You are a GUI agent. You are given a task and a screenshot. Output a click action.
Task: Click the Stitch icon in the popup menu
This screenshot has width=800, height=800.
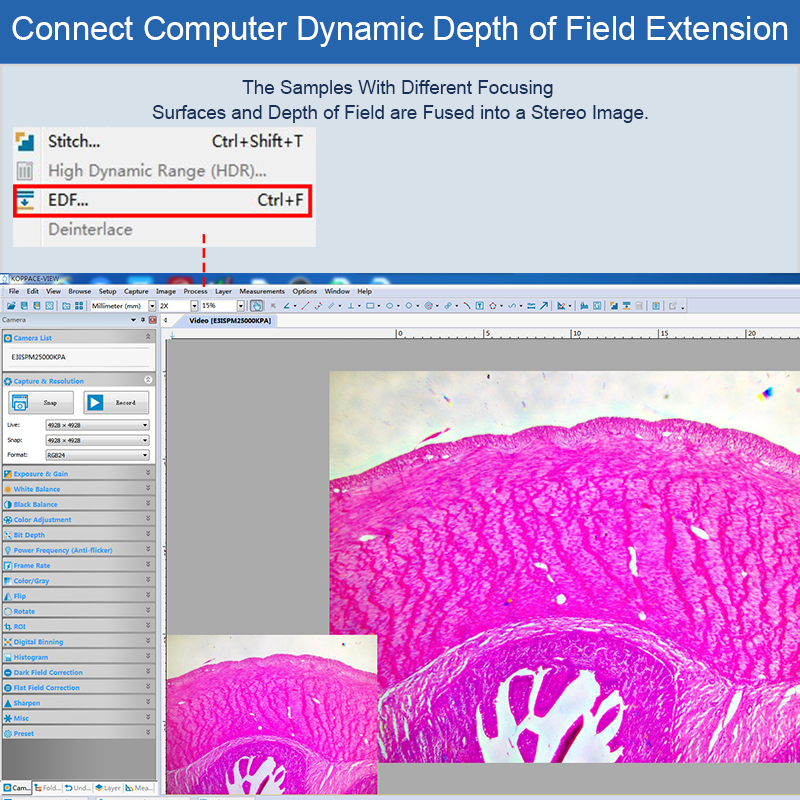(25, 142)
